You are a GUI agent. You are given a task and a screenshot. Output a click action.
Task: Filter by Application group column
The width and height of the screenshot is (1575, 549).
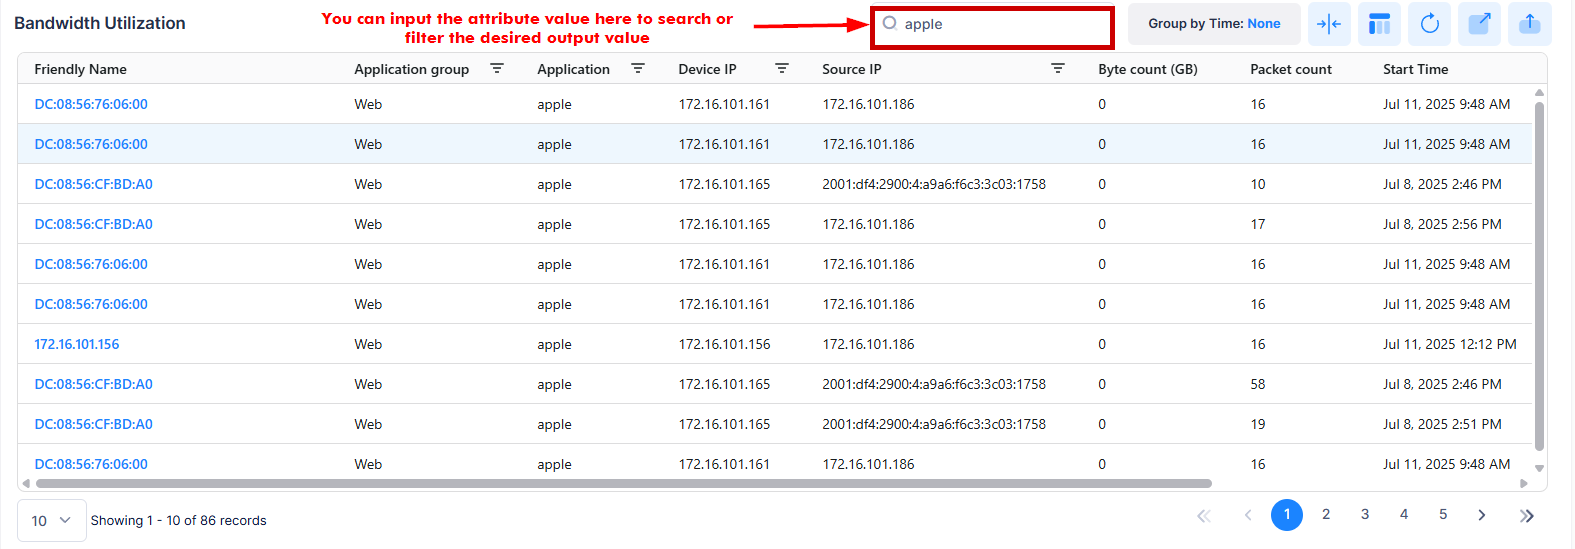[x=496, y=69]
